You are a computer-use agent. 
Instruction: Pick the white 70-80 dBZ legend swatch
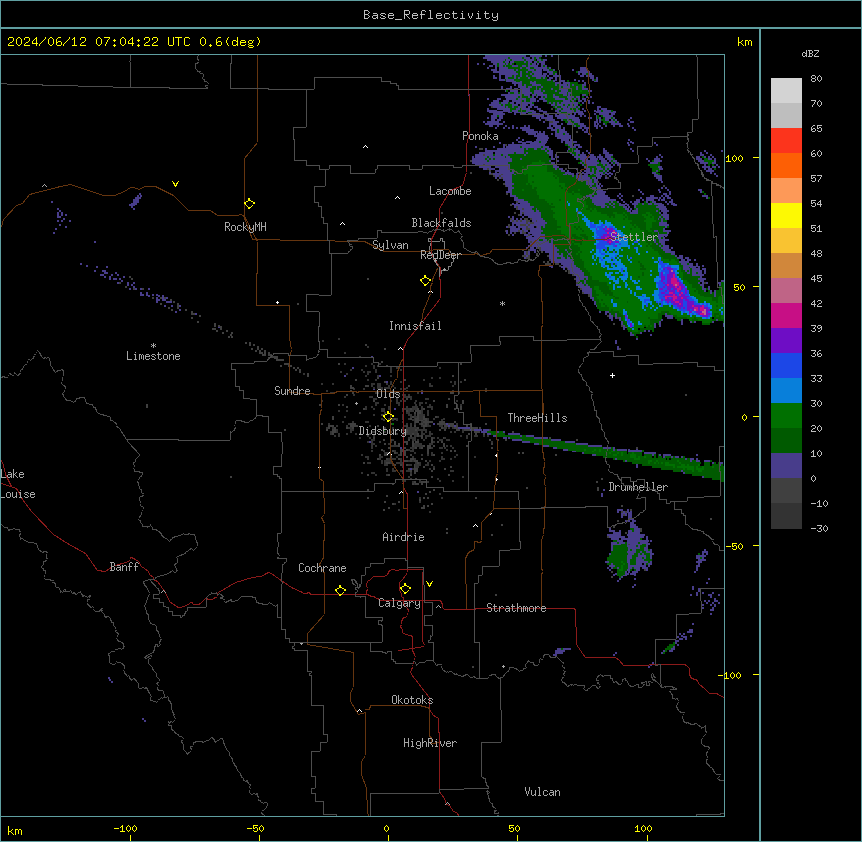click(x=786, y=91)
